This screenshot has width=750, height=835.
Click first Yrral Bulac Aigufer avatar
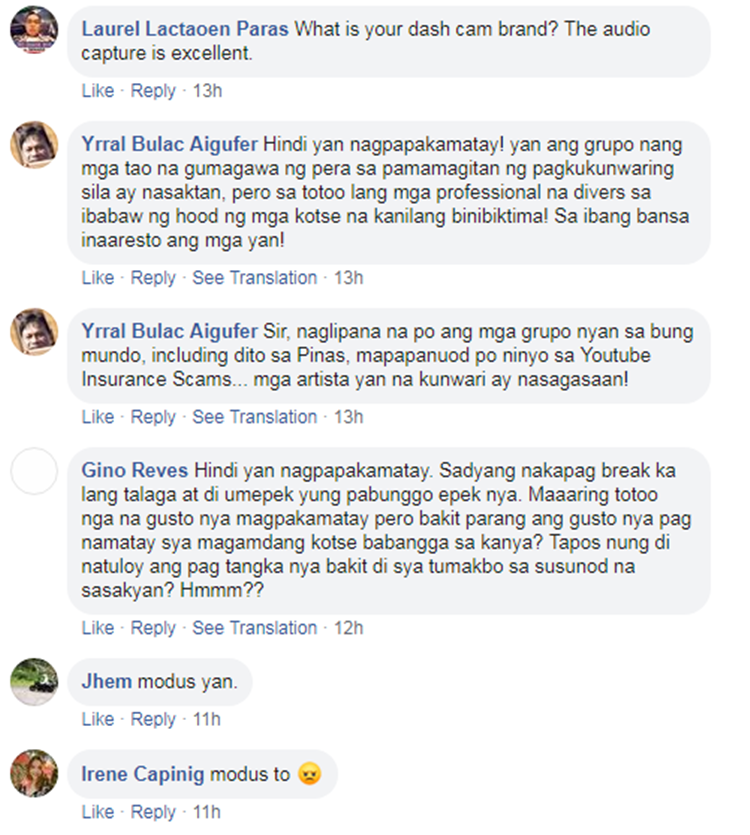[34, 145]
